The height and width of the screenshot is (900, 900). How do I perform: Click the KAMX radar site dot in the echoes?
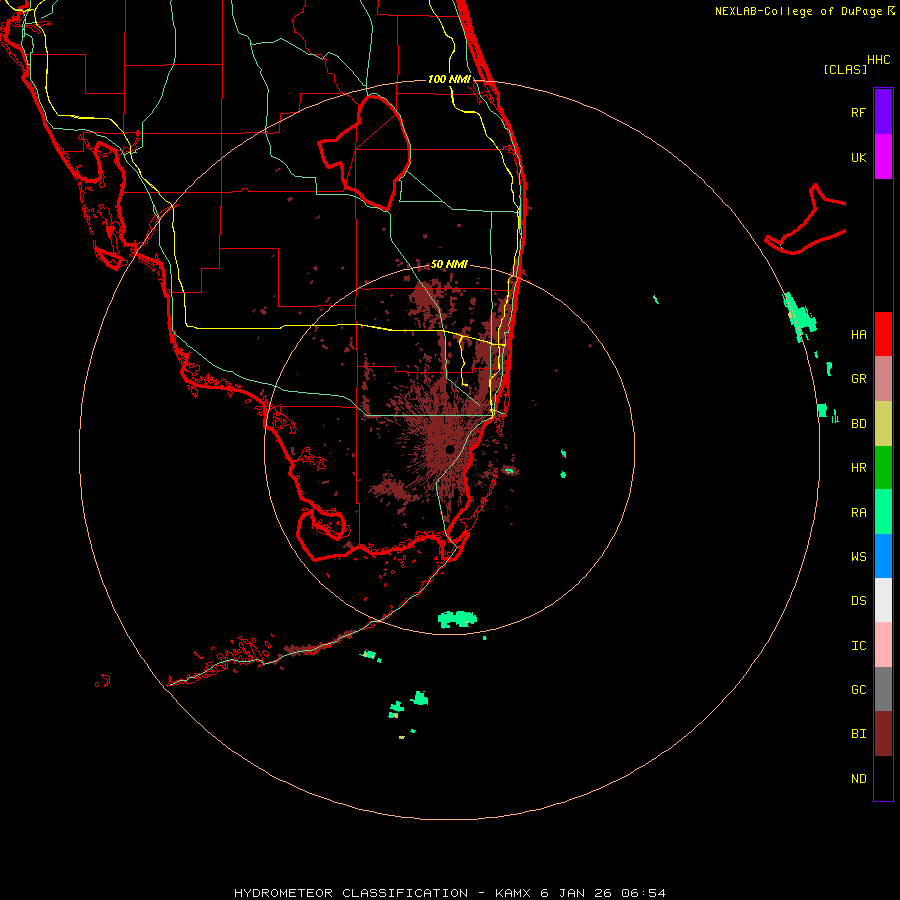pos(450,449)
